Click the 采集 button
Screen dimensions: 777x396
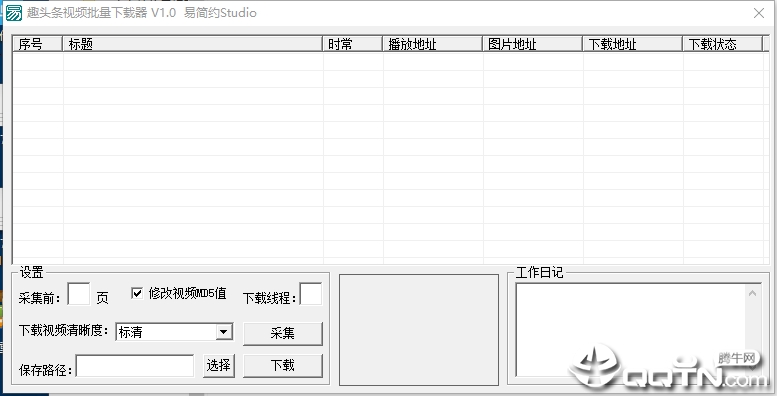pos(283,333)
